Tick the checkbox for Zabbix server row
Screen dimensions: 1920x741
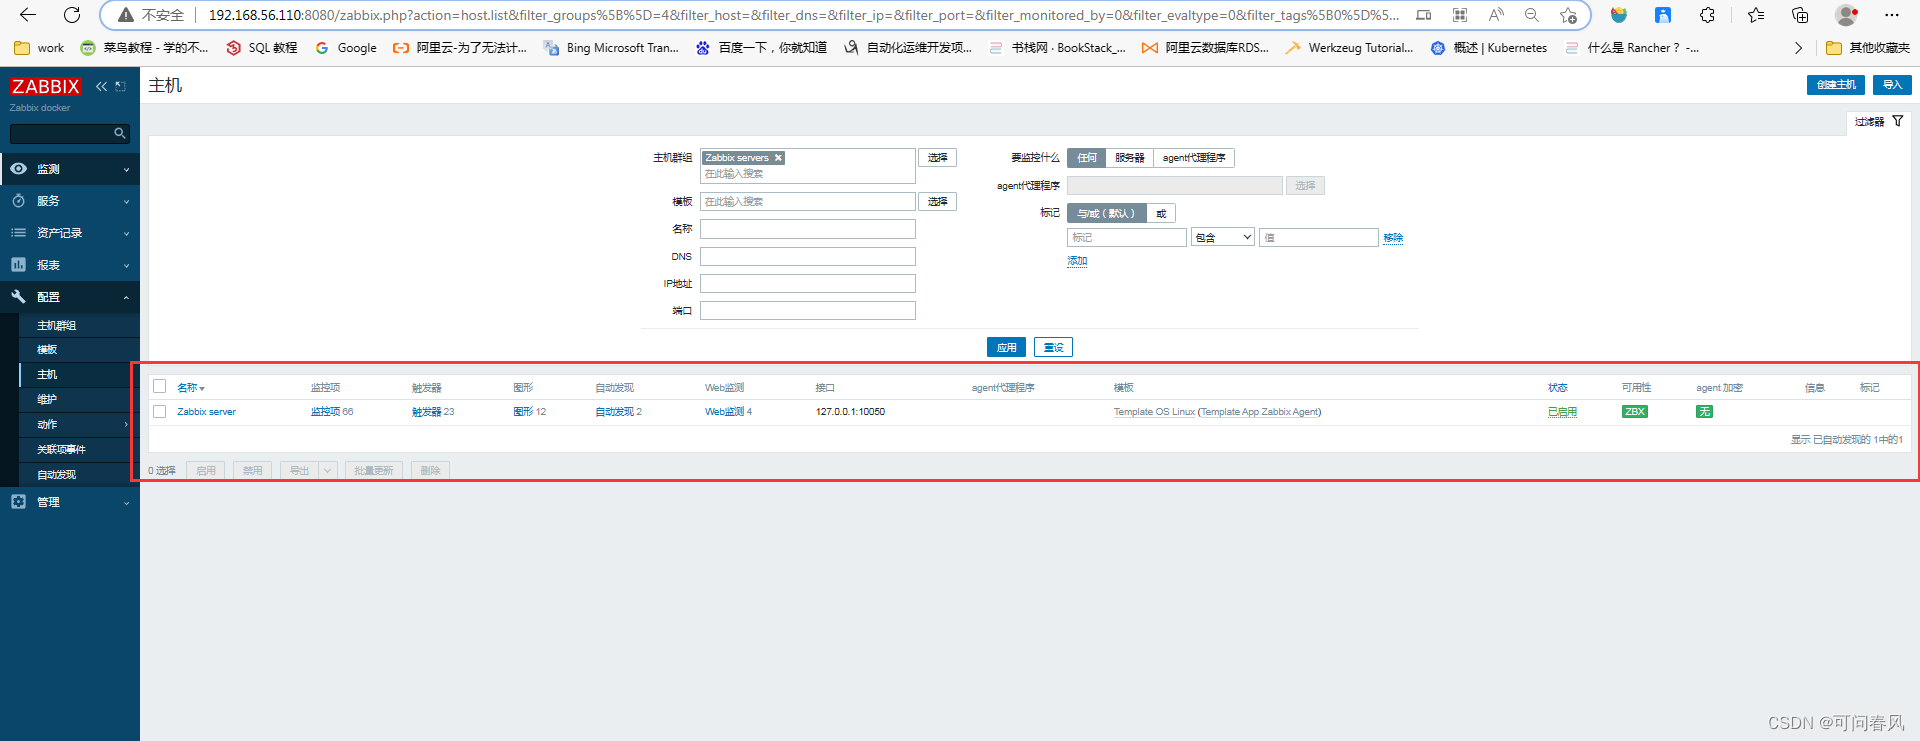[x=159, y=411]
